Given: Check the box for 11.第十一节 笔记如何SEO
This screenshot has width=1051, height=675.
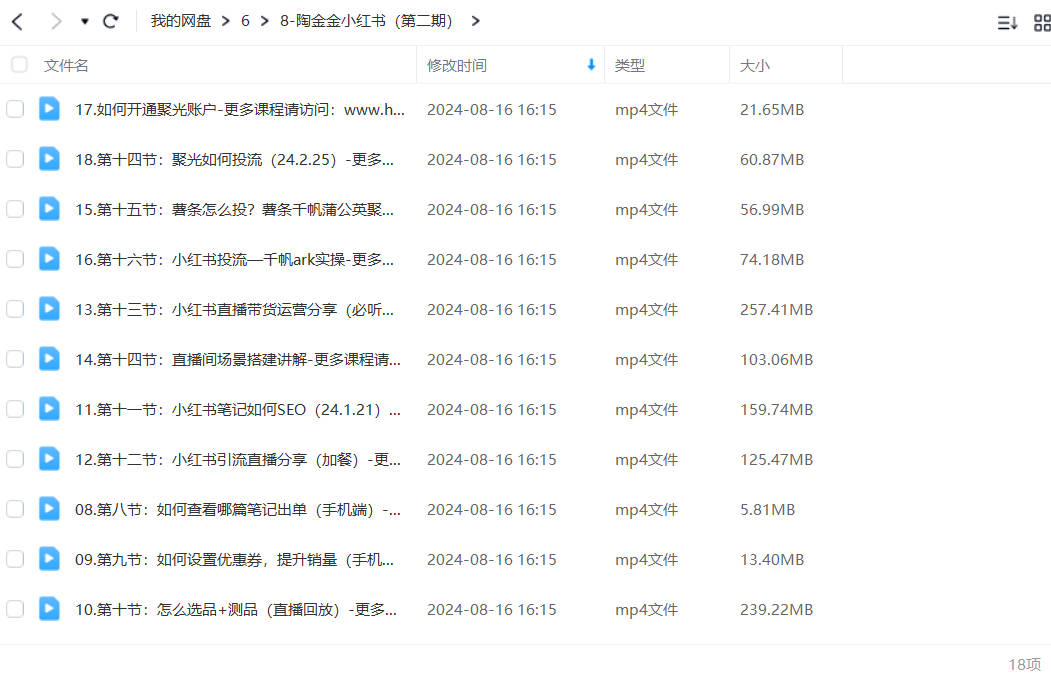Looking at the screenshot, I should (x=15, y=409).
